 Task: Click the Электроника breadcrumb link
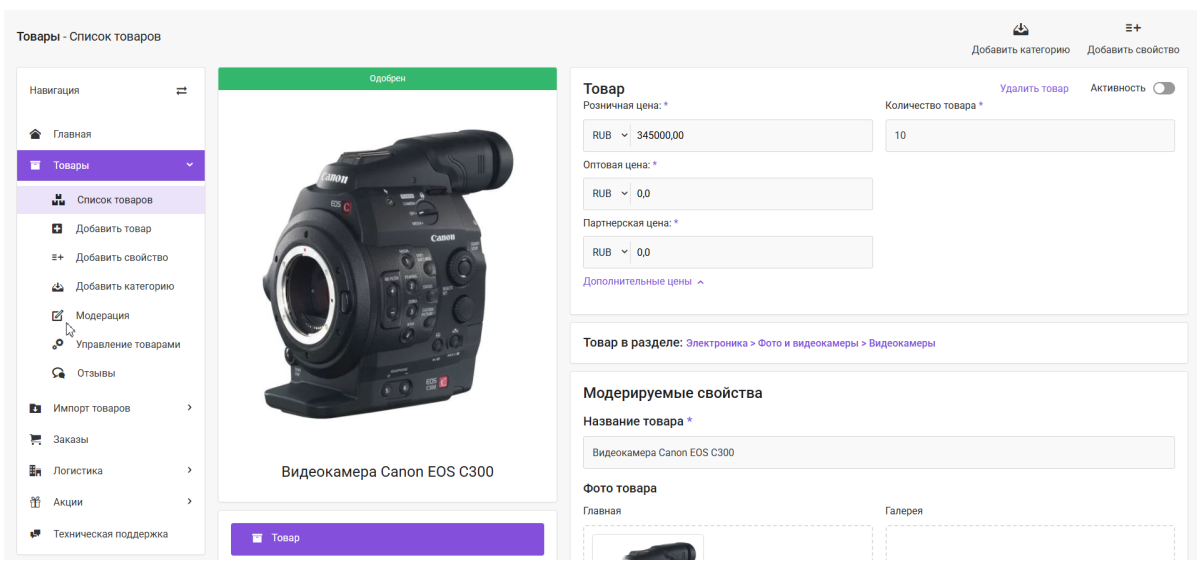pos(717,344)
